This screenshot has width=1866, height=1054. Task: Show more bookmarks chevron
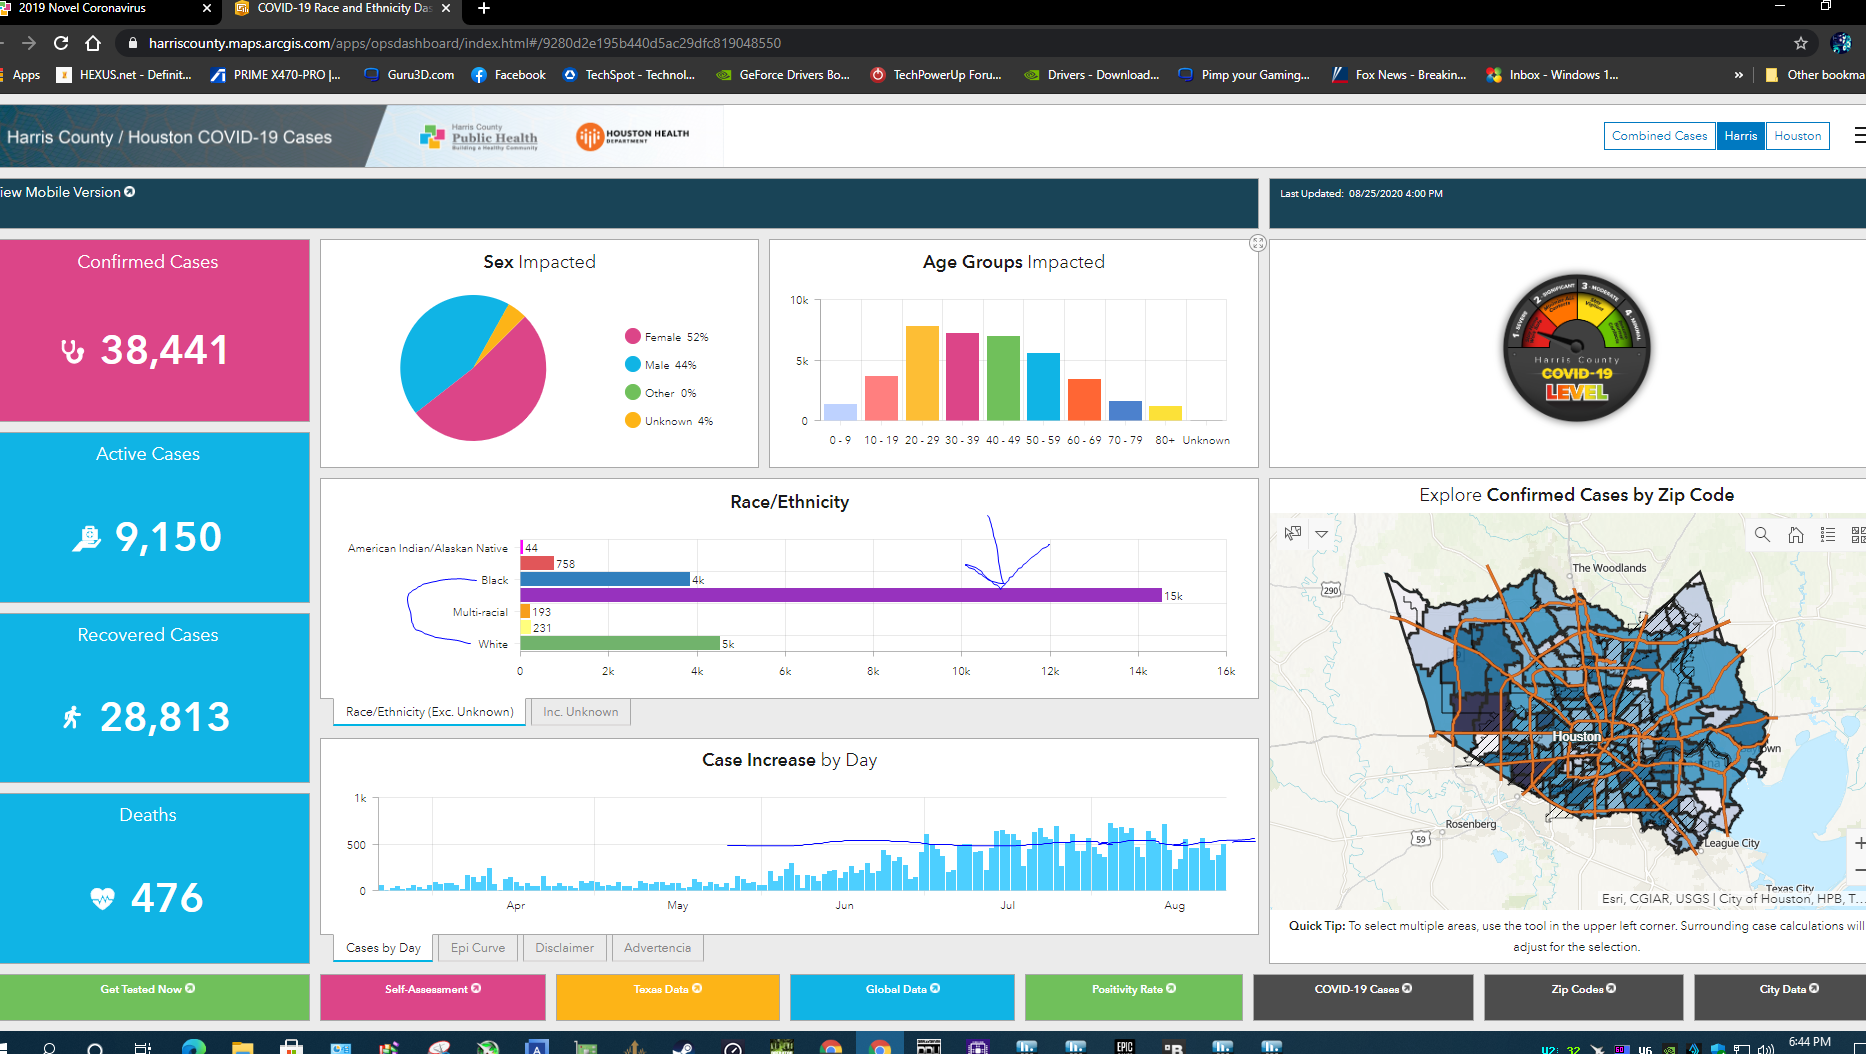(1738, 75)
